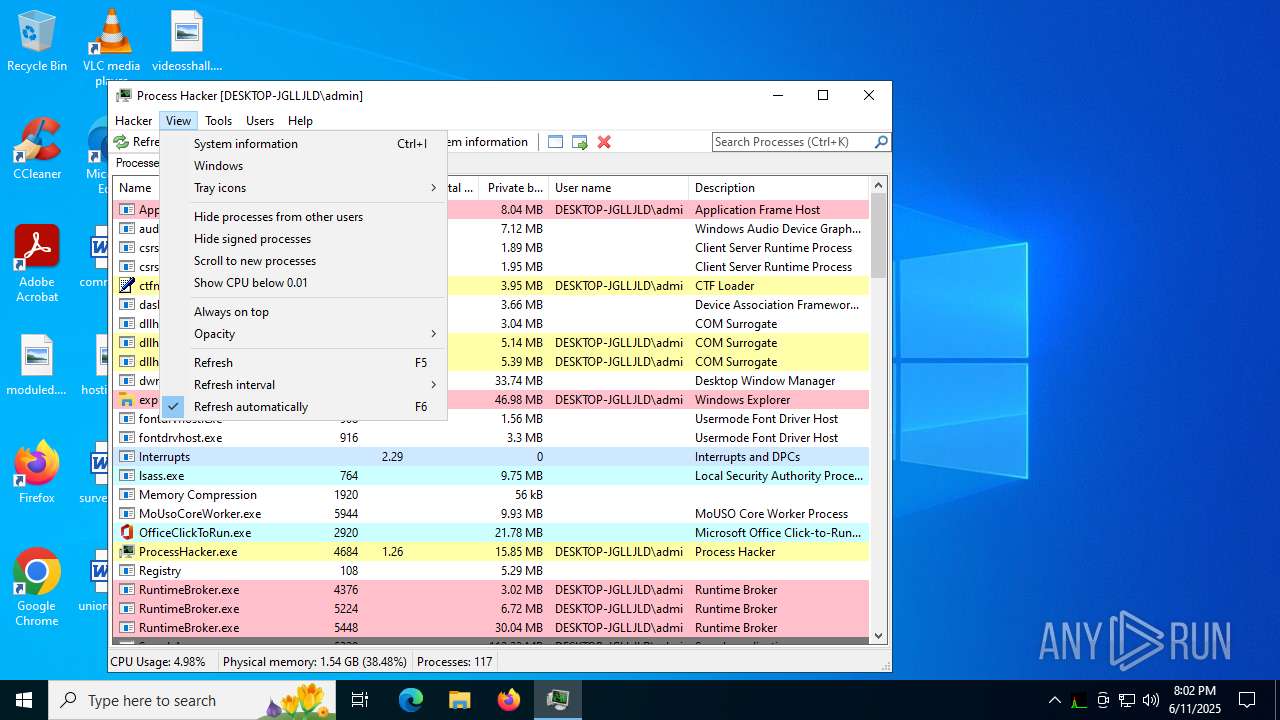
Task: Click find window and thread icon
Action: tap(580, 142)
